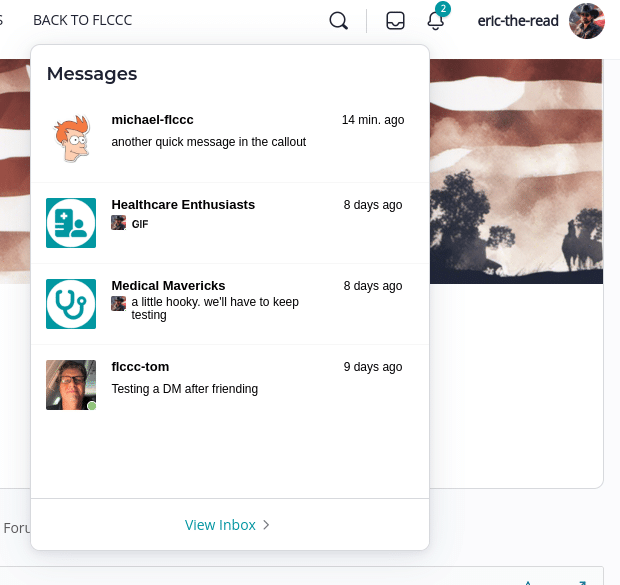Open the search magnifier icon

point(339,20)
